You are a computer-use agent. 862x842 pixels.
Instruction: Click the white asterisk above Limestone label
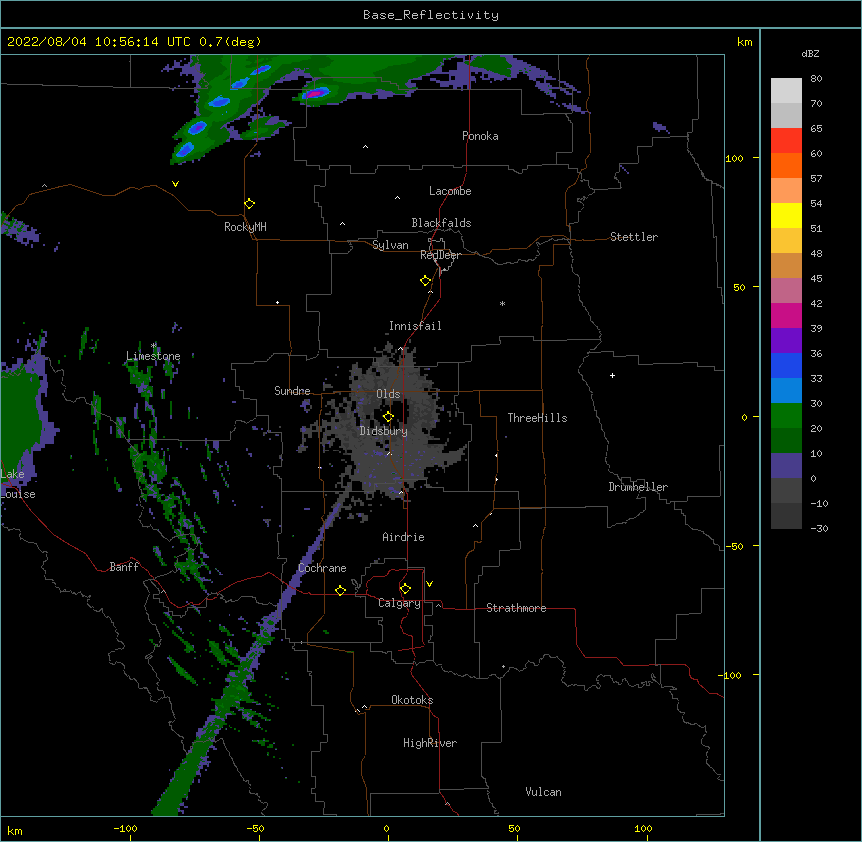pyautogui.click(x=154, y=346)
